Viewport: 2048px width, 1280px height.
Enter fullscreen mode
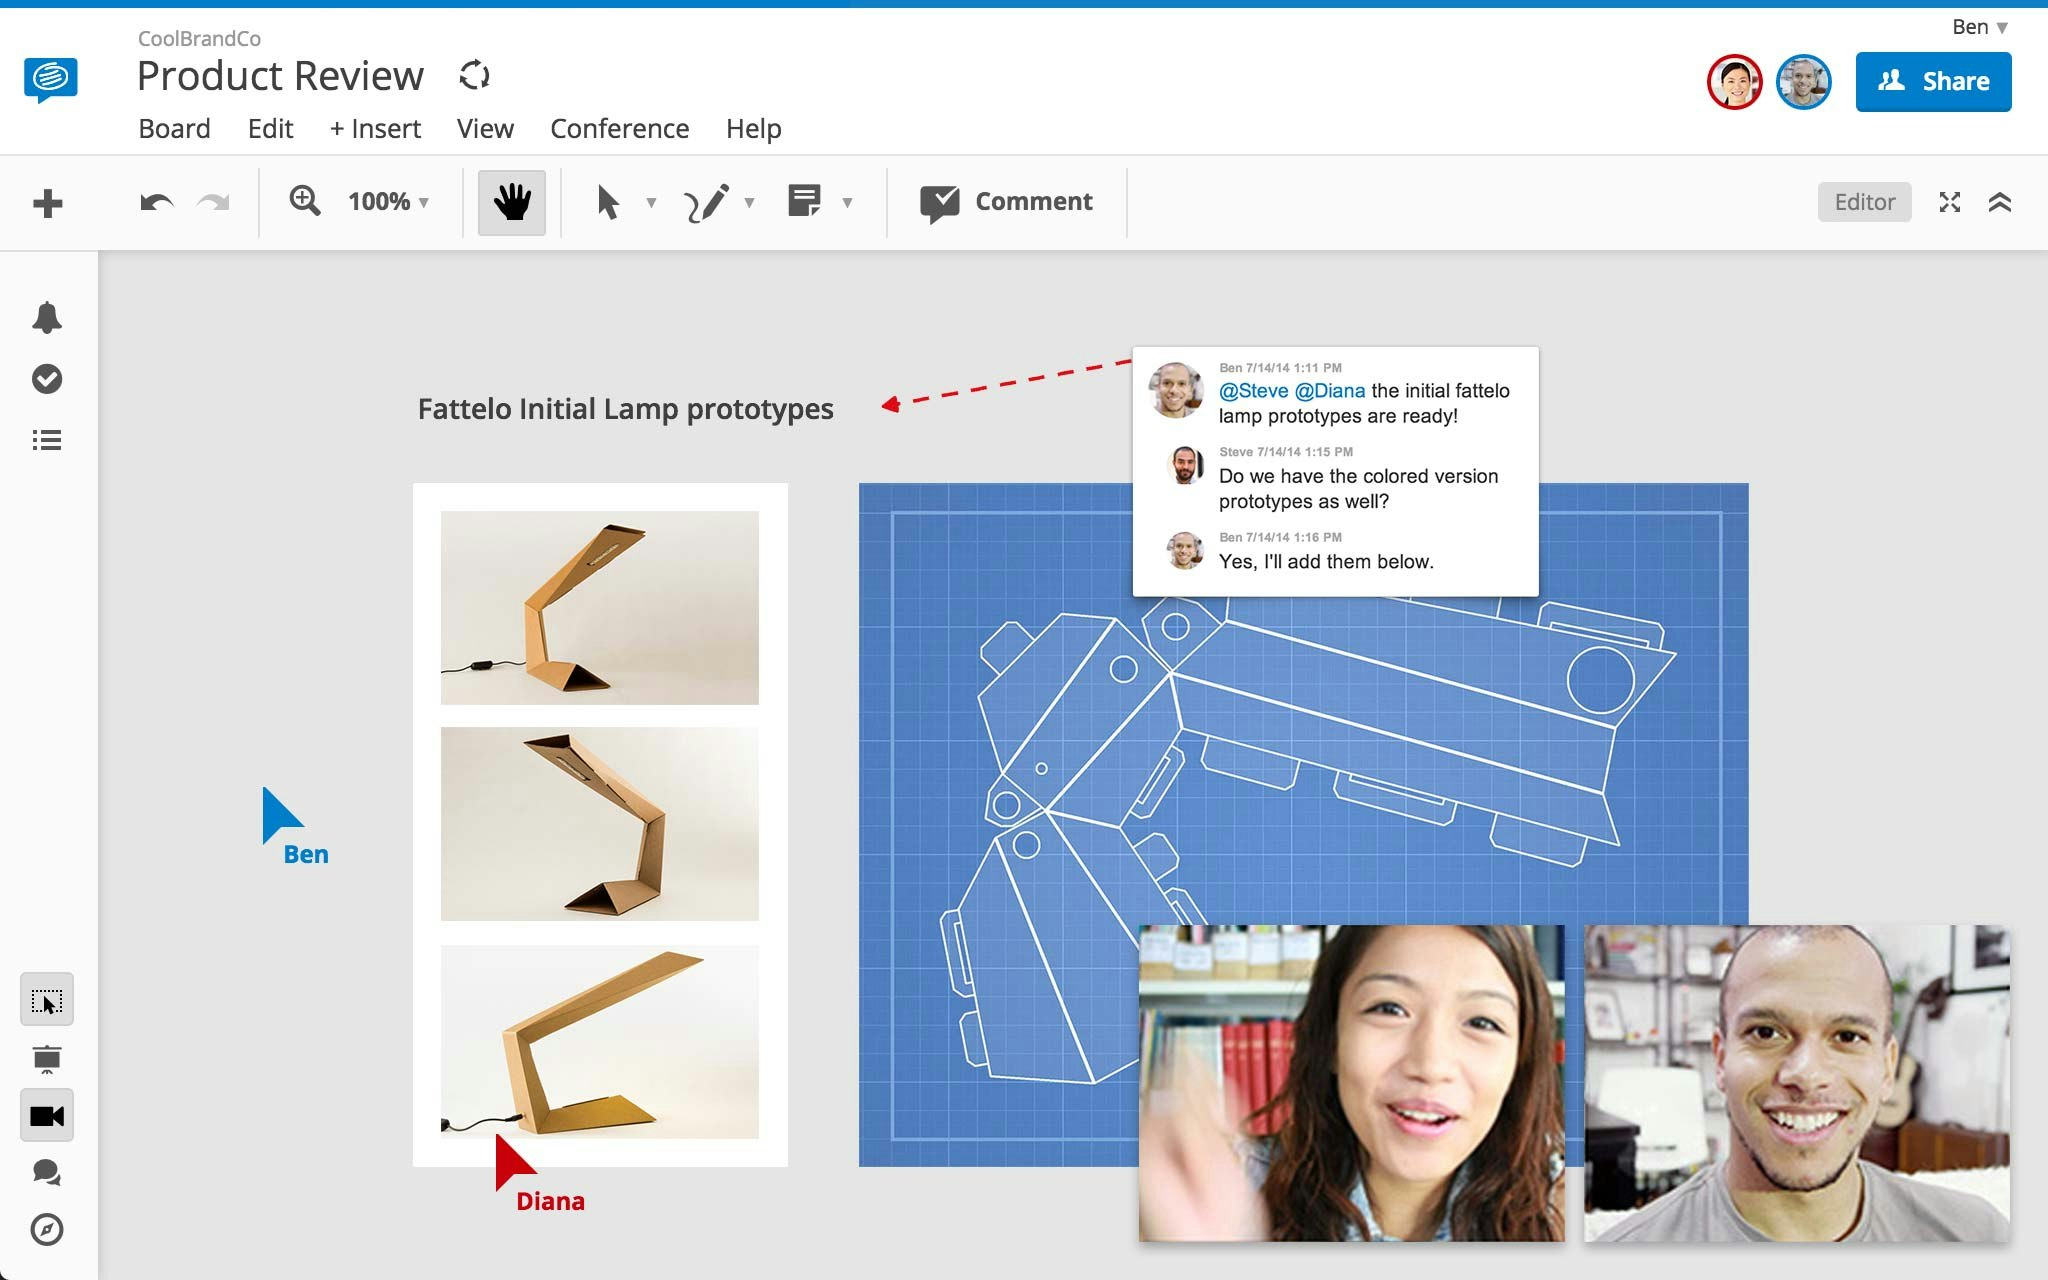pos(1948,202)
